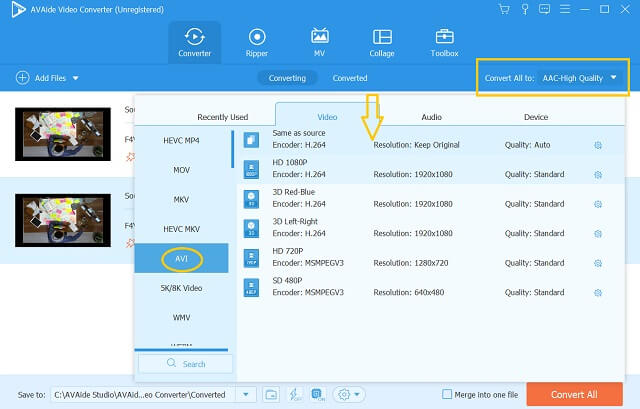Click the Same as source format icon
640x409 pixels.
251,140
